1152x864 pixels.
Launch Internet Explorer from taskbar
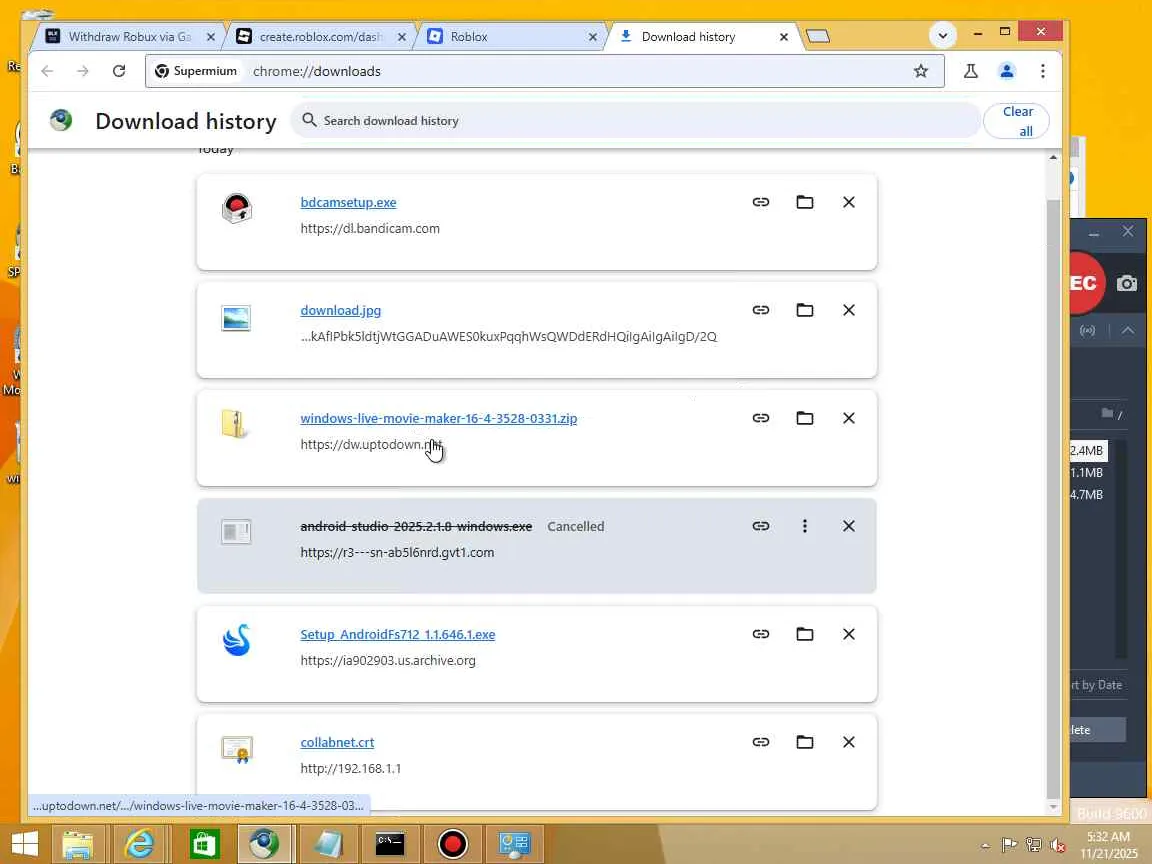click(139, 844)
